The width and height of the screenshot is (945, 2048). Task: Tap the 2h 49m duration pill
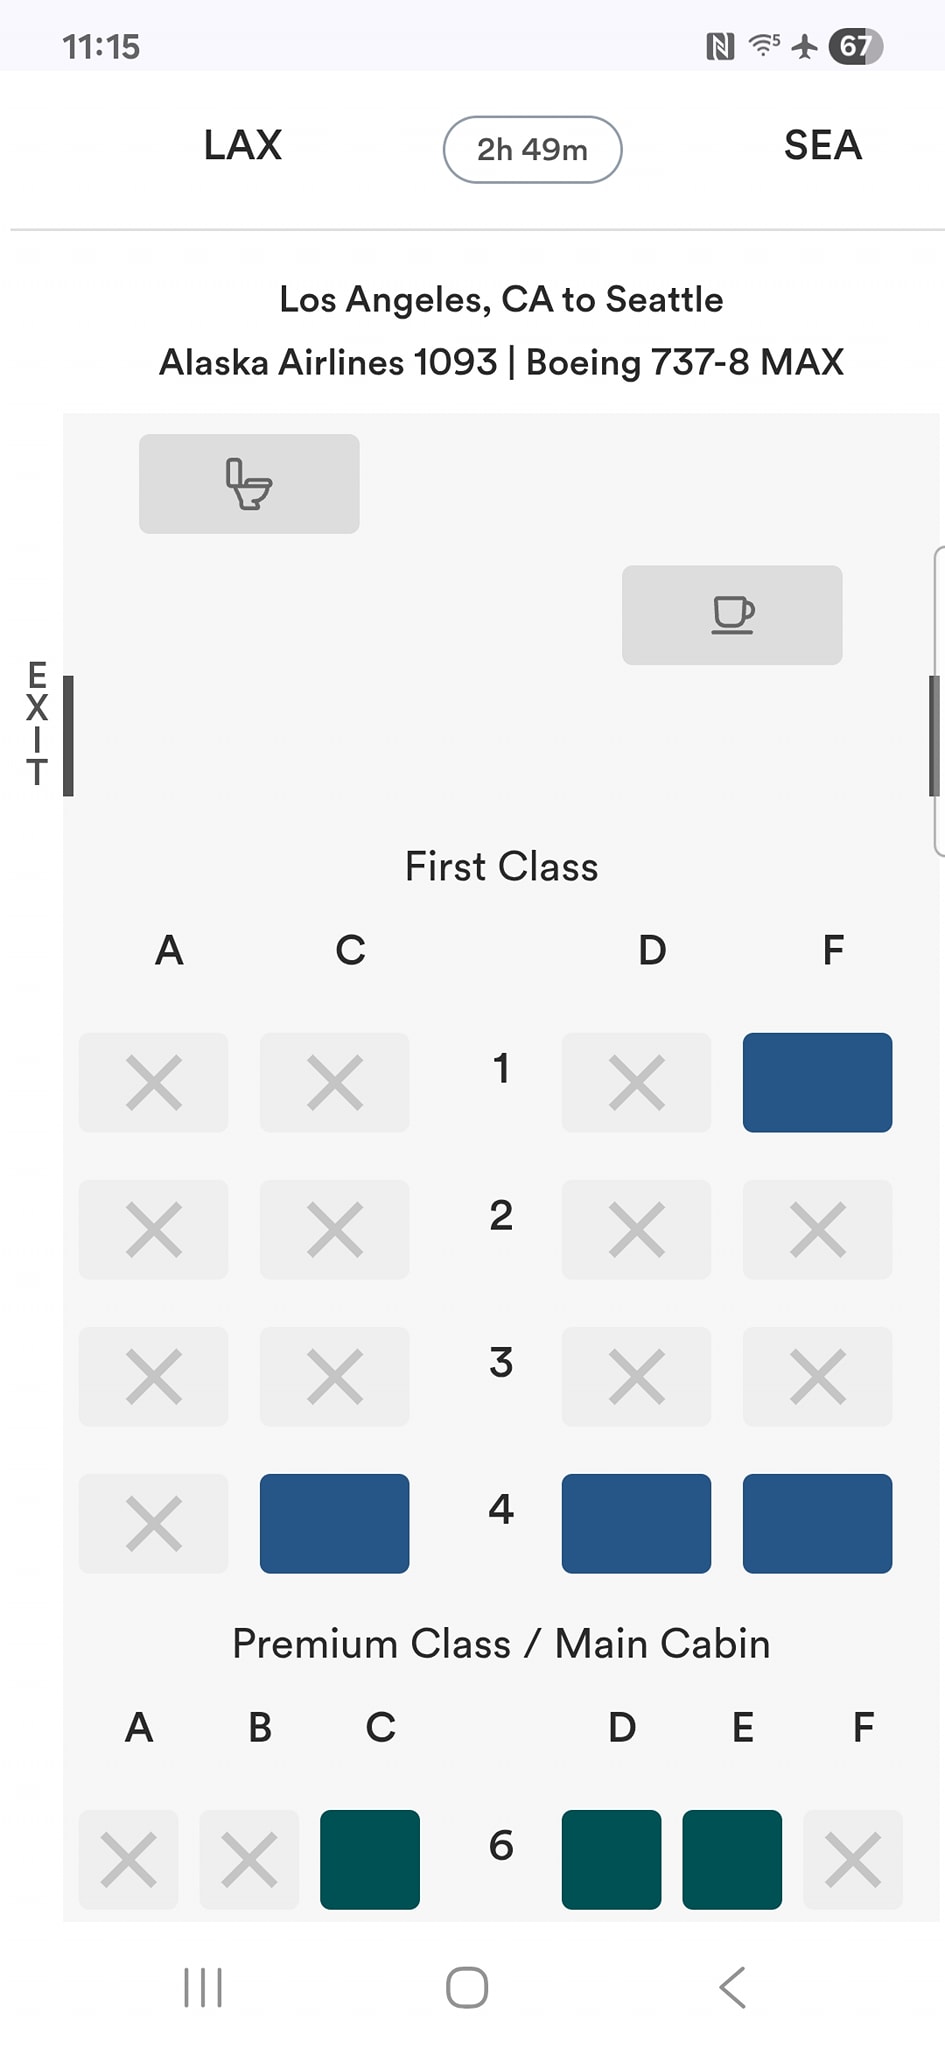pos(532,150)
